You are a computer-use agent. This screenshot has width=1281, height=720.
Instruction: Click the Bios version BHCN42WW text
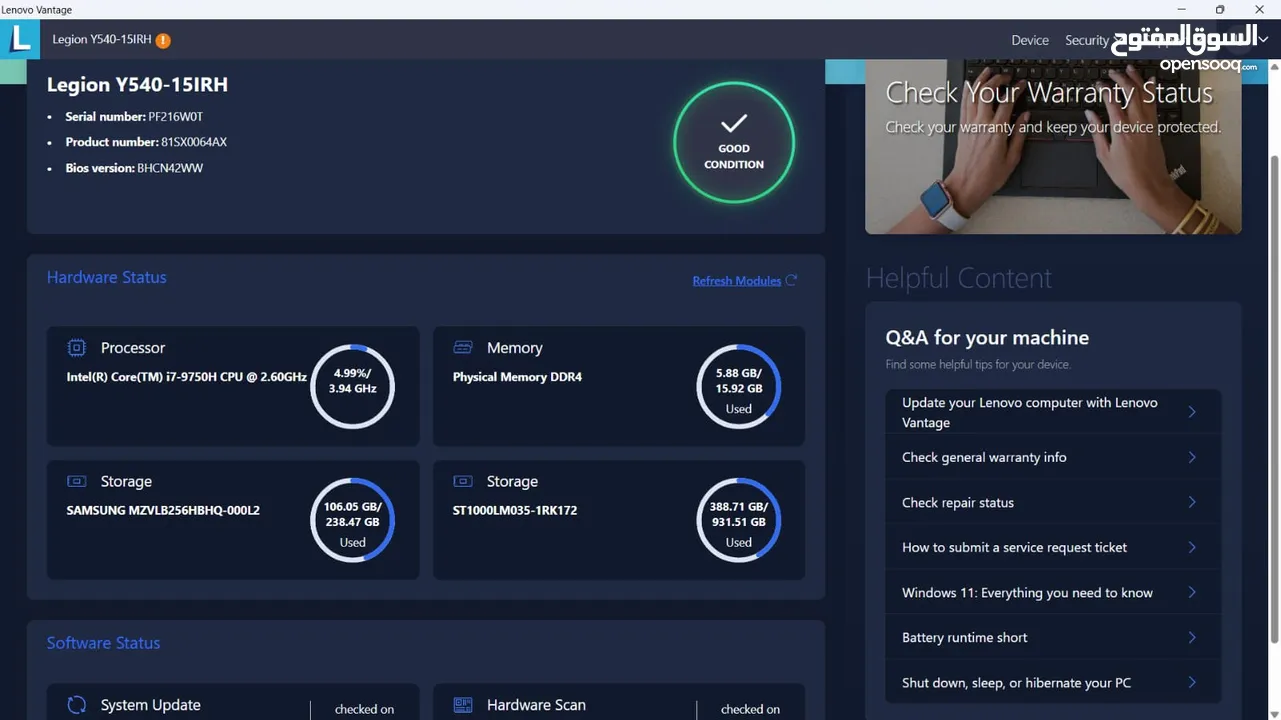click(x=134, y=168)
